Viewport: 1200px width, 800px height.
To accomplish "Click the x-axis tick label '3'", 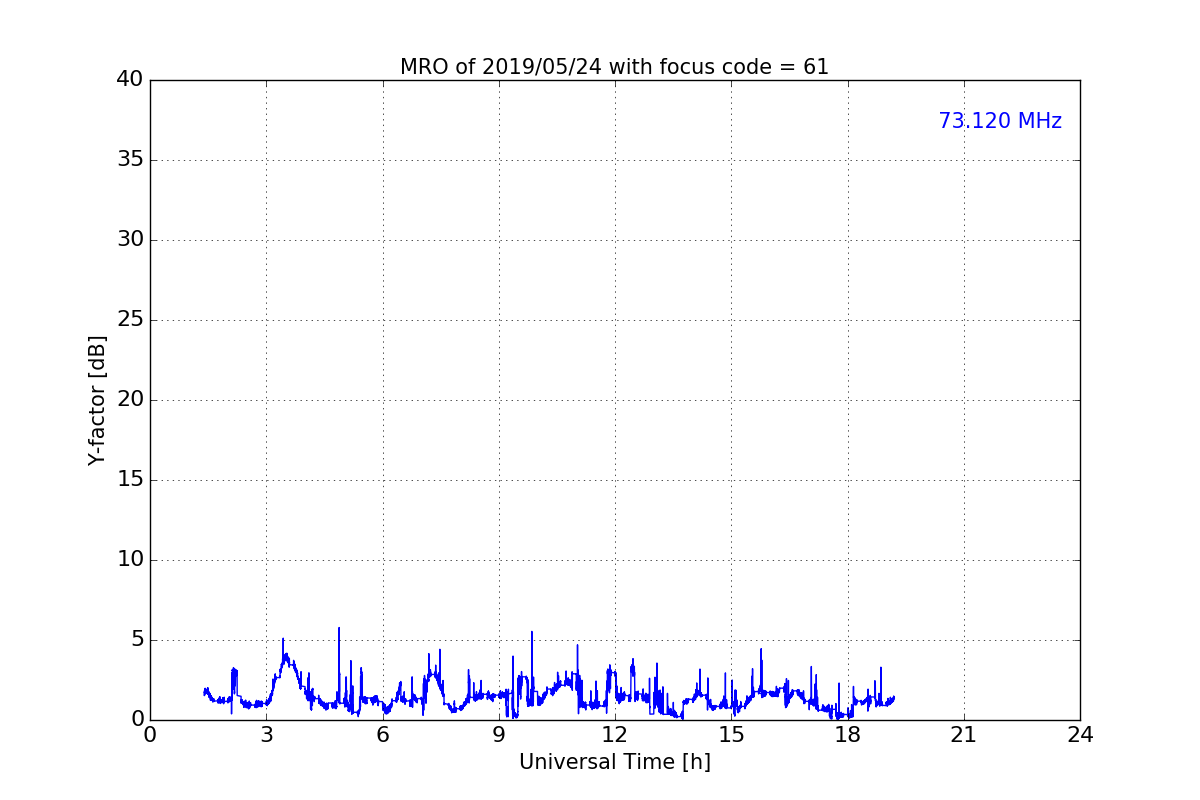I will 266,734.
